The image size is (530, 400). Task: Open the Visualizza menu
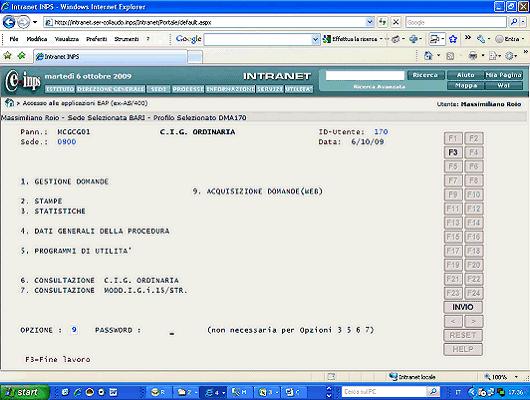pos(67,39)
